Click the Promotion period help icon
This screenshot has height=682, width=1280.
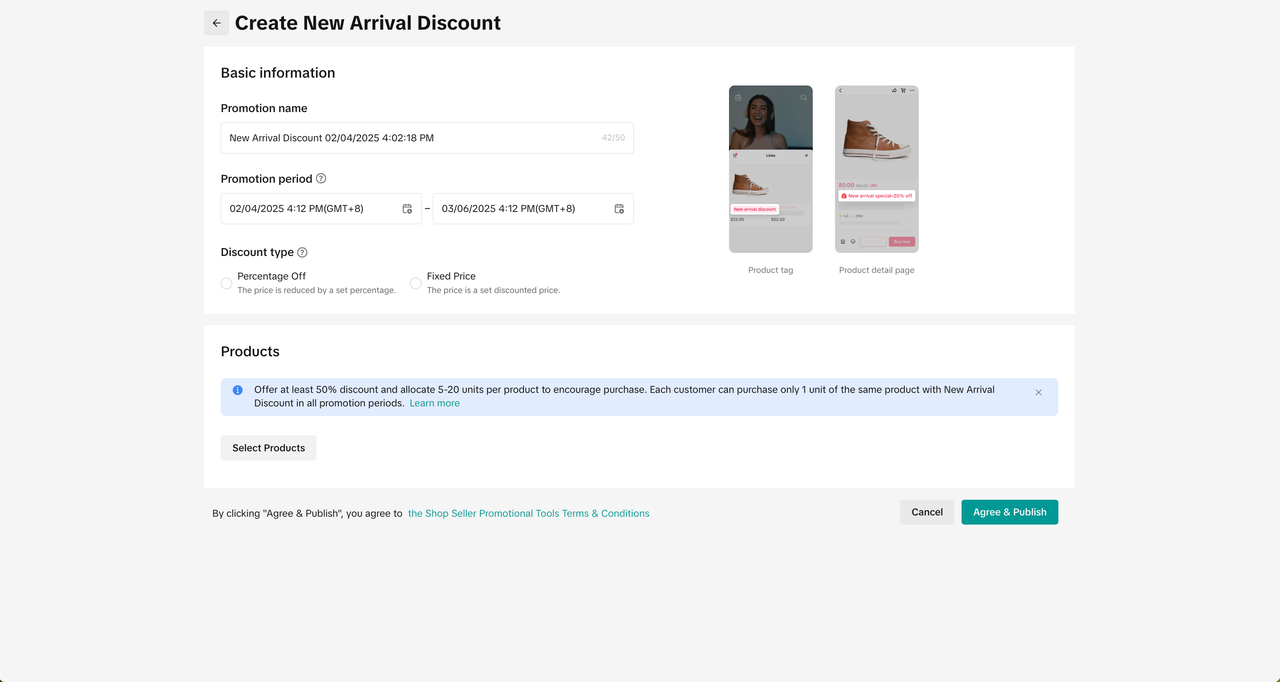(320, 178)
